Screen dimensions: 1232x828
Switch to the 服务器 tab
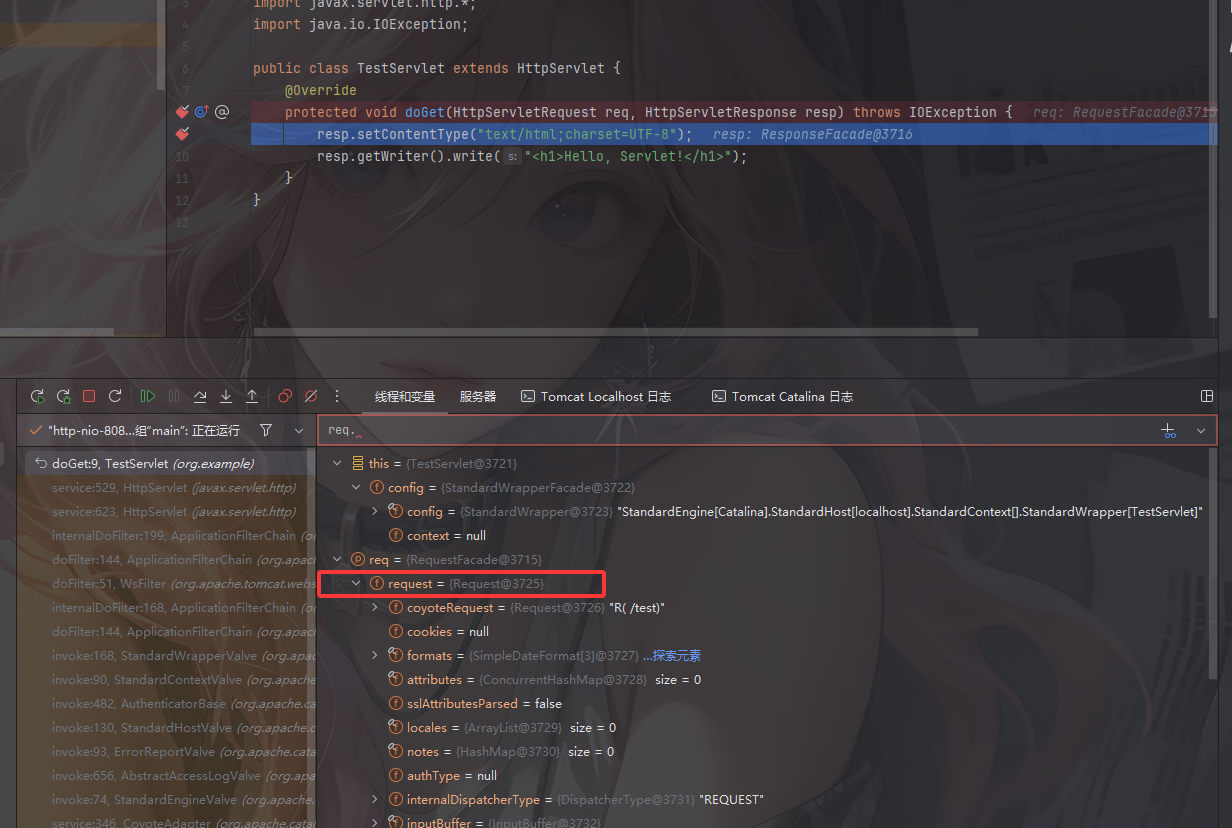click(478, 397)
